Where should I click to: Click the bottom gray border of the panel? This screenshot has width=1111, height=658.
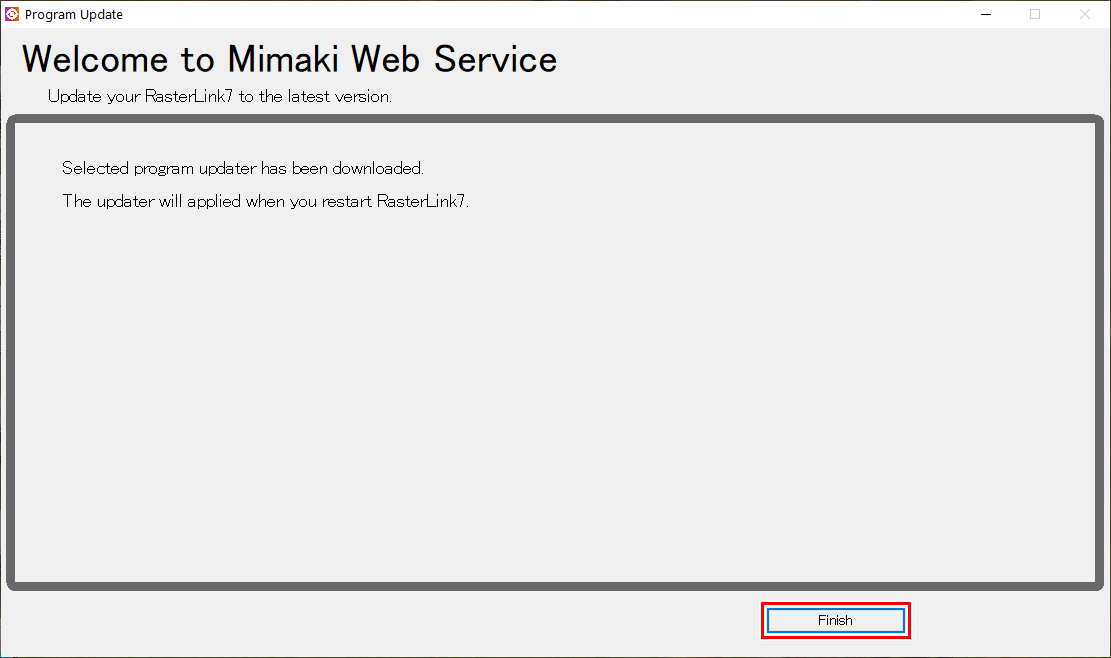pos(555,586)
